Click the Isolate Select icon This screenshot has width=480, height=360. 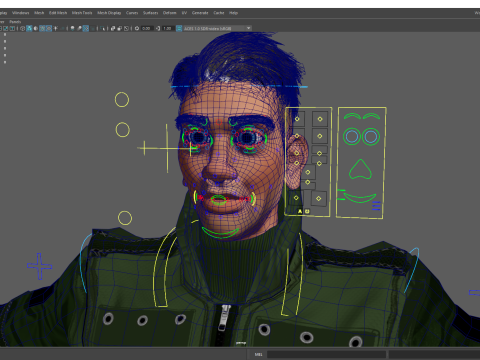(102, 28)
